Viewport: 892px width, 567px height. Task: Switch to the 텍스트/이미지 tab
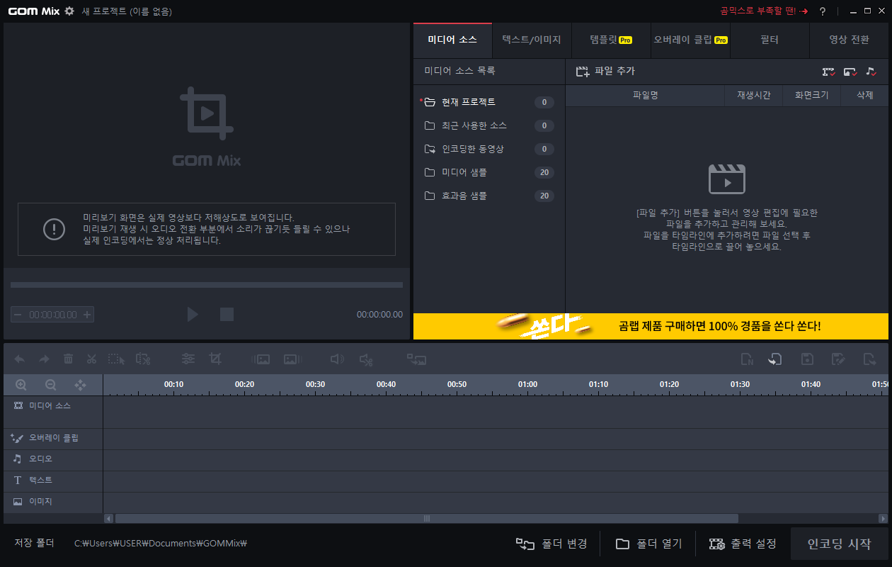point(531,40)
